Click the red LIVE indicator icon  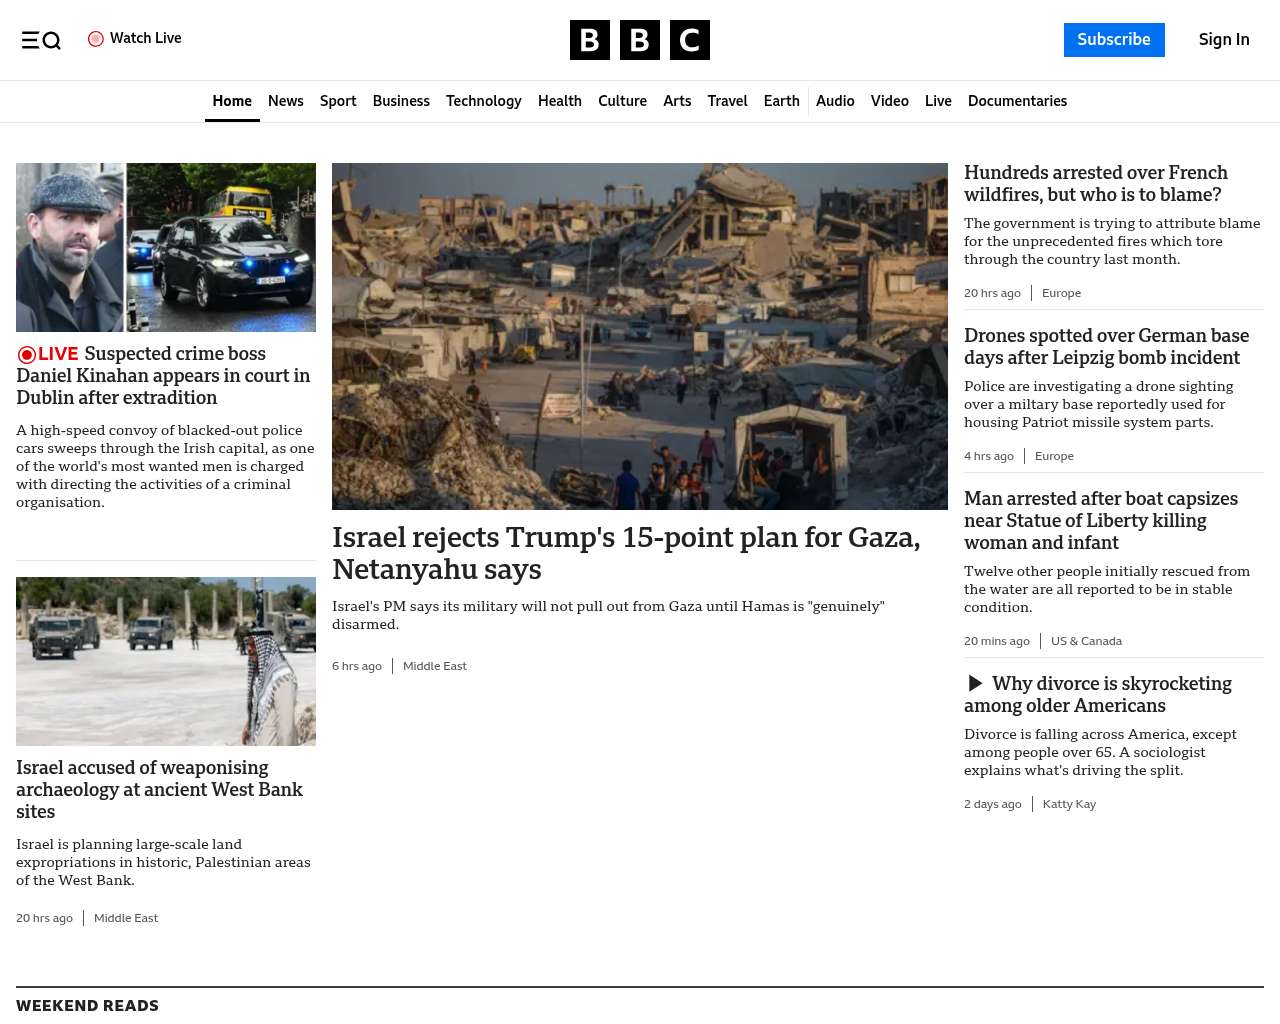tap(27, 354)
